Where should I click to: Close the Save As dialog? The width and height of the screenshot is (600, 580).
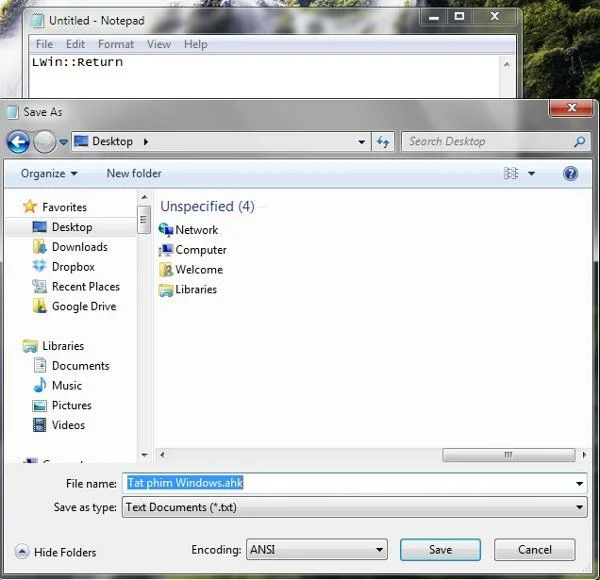pyautogui.click(x=572, y=108)
